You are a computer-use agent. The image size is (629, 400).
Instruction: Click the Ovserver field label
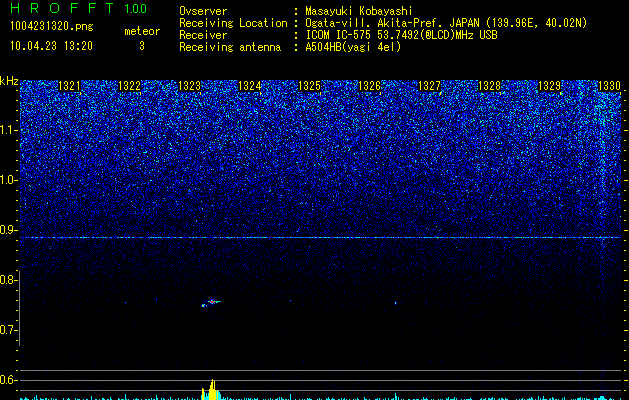[x=203, y=11]
